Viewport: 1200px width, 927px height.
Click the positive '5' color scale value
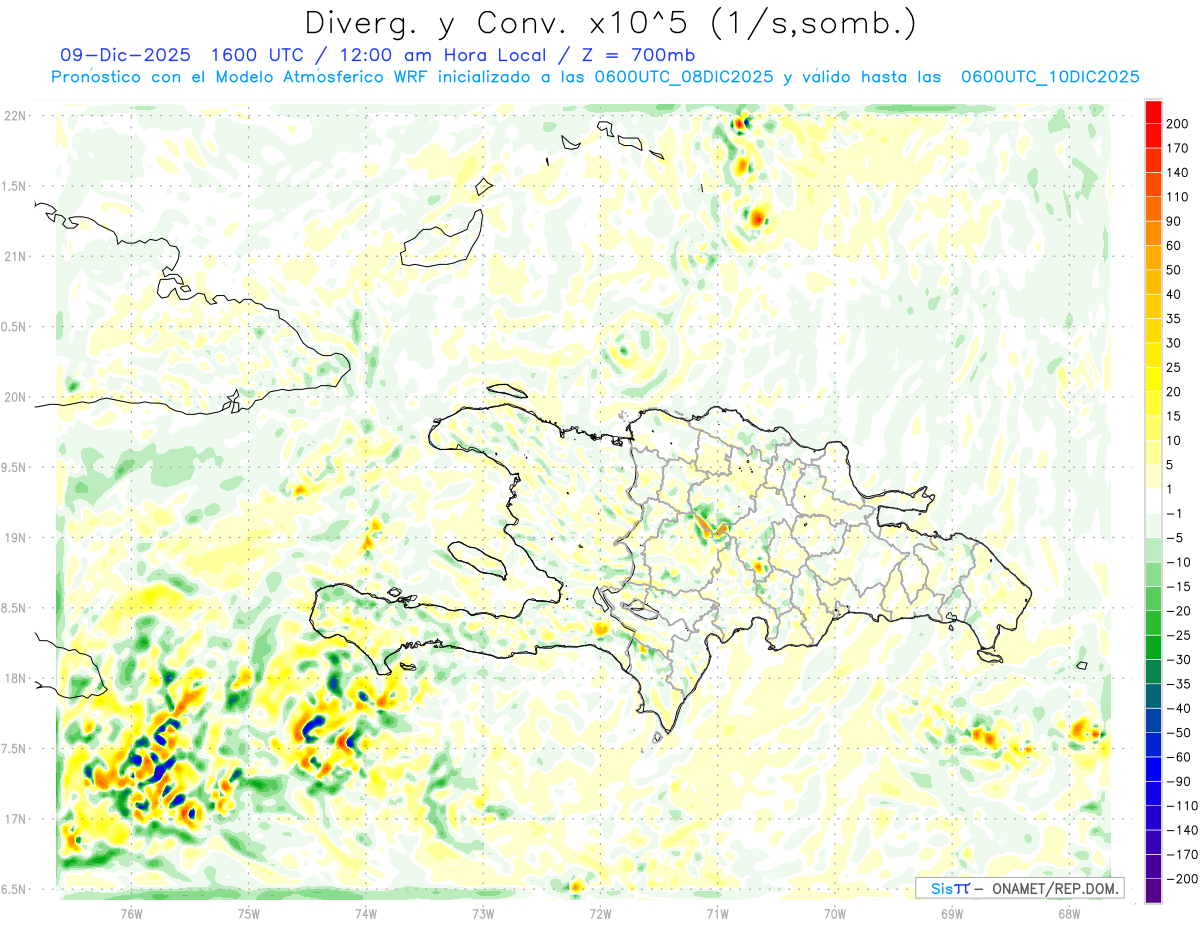click(x=1172, y=465)
